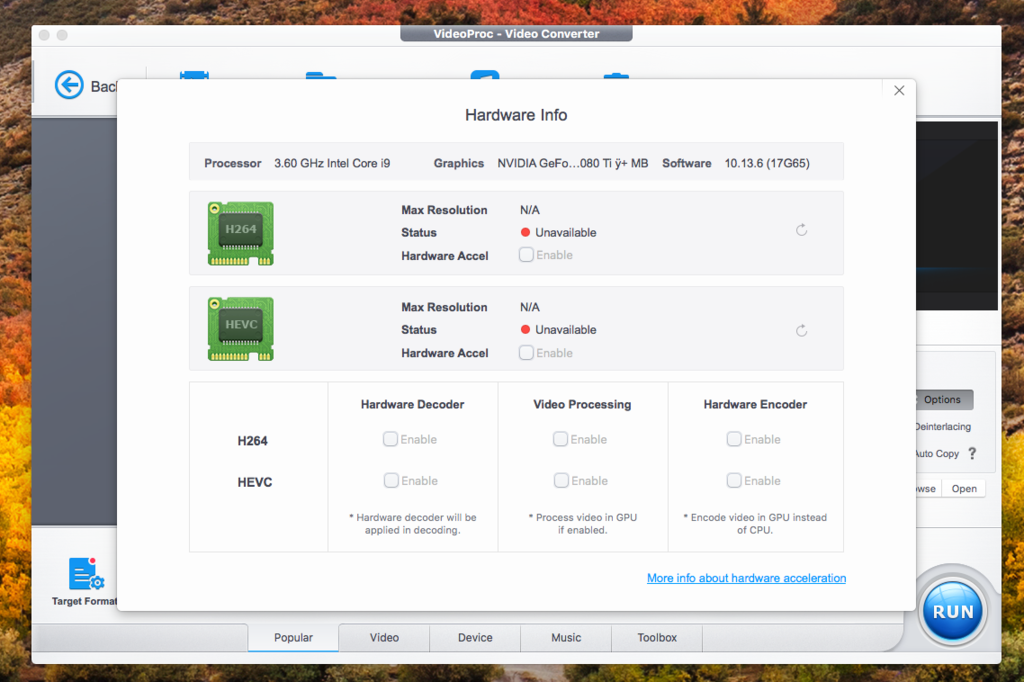Viewport: 1024px width, 682px height.
Task: Go to the Music tab
Action: [566, 637]
